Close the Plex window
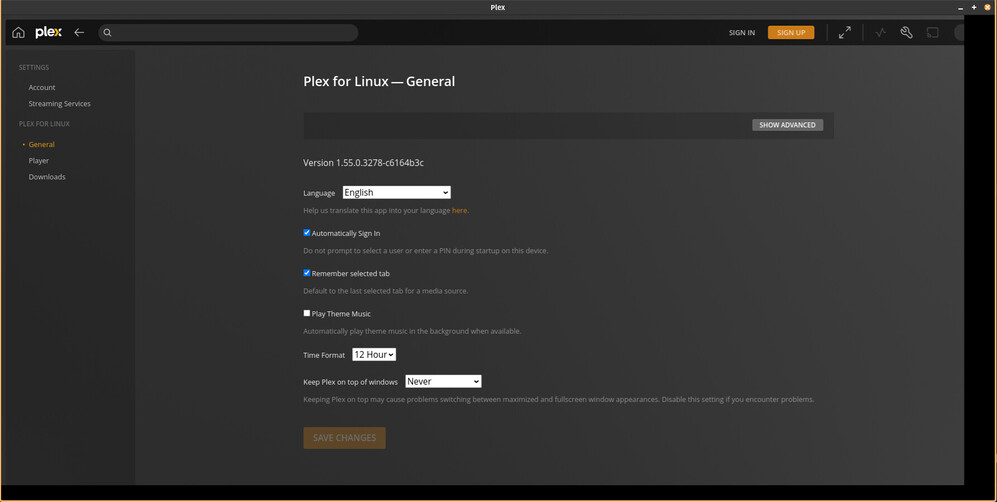This screenshot has width=997, height=502. coord(987,8)
